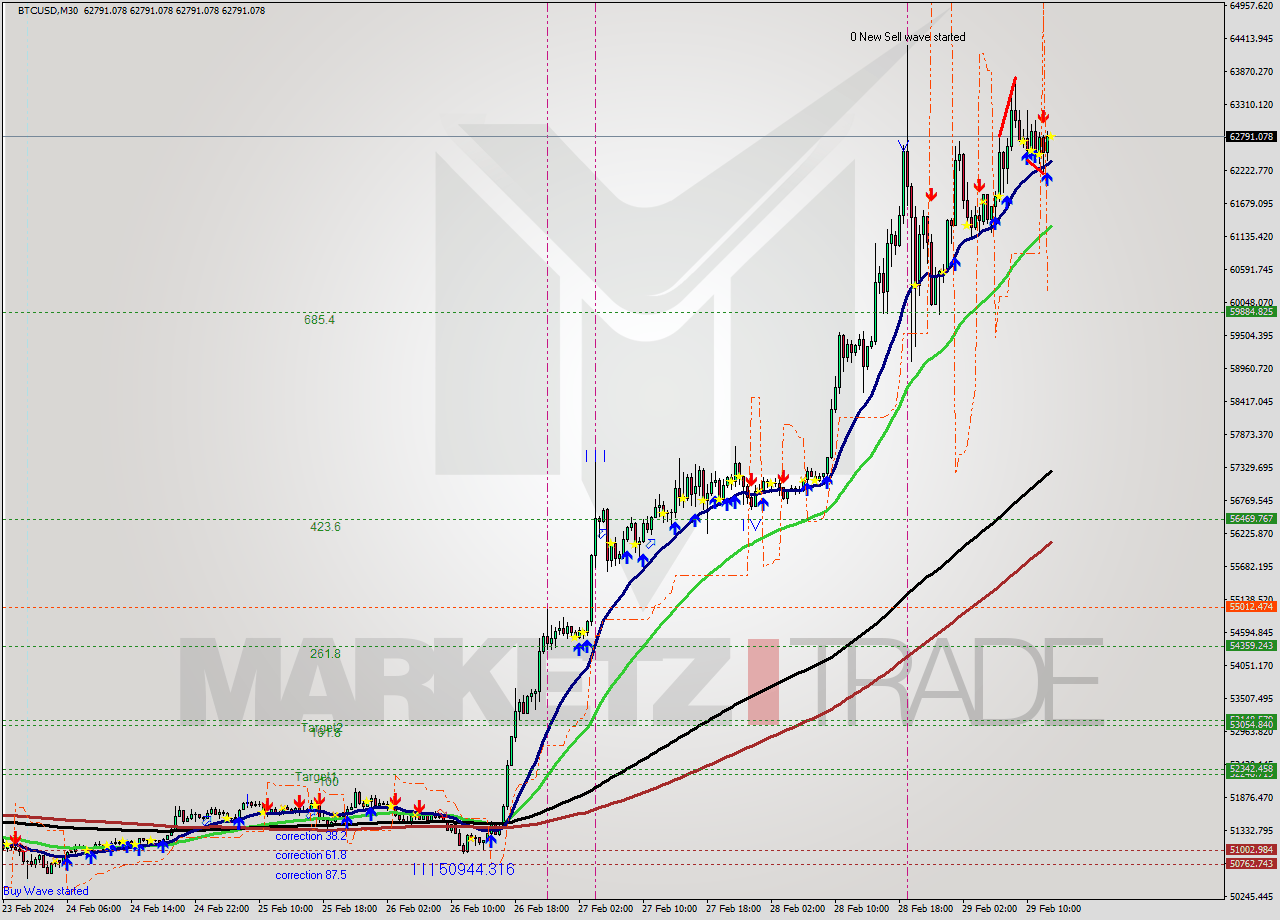Click the '28 Feb 10:00' time axis label

(x=861, y=909)
